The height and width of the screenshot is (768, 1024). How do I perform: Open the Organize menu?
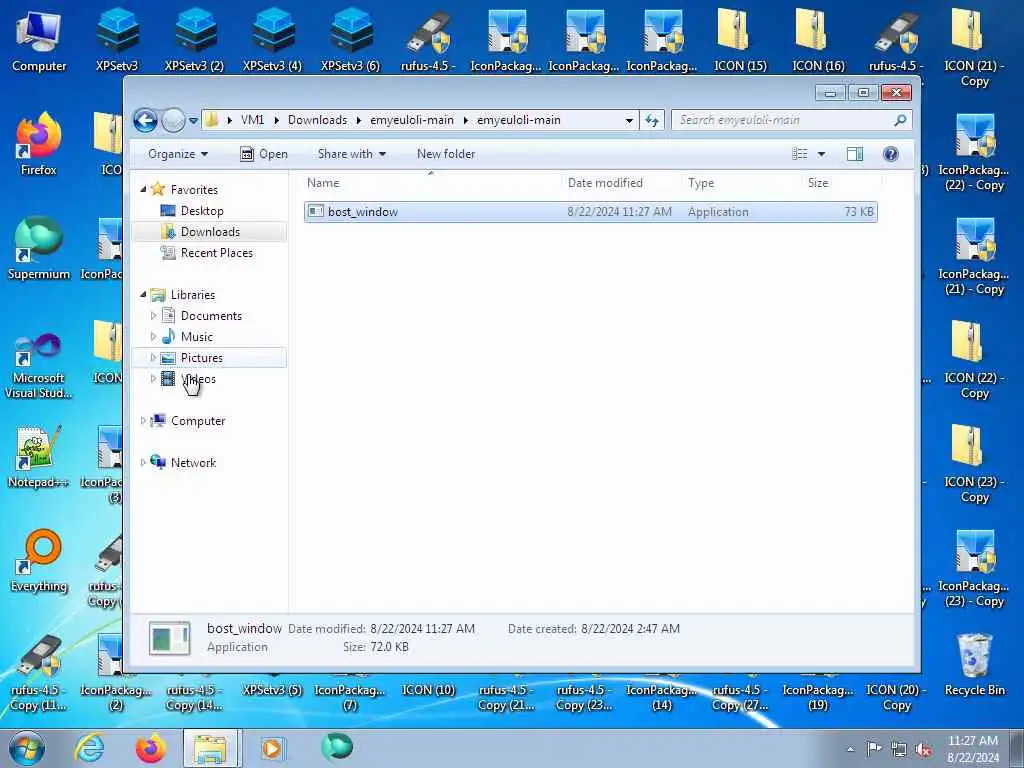click(178, 154)
